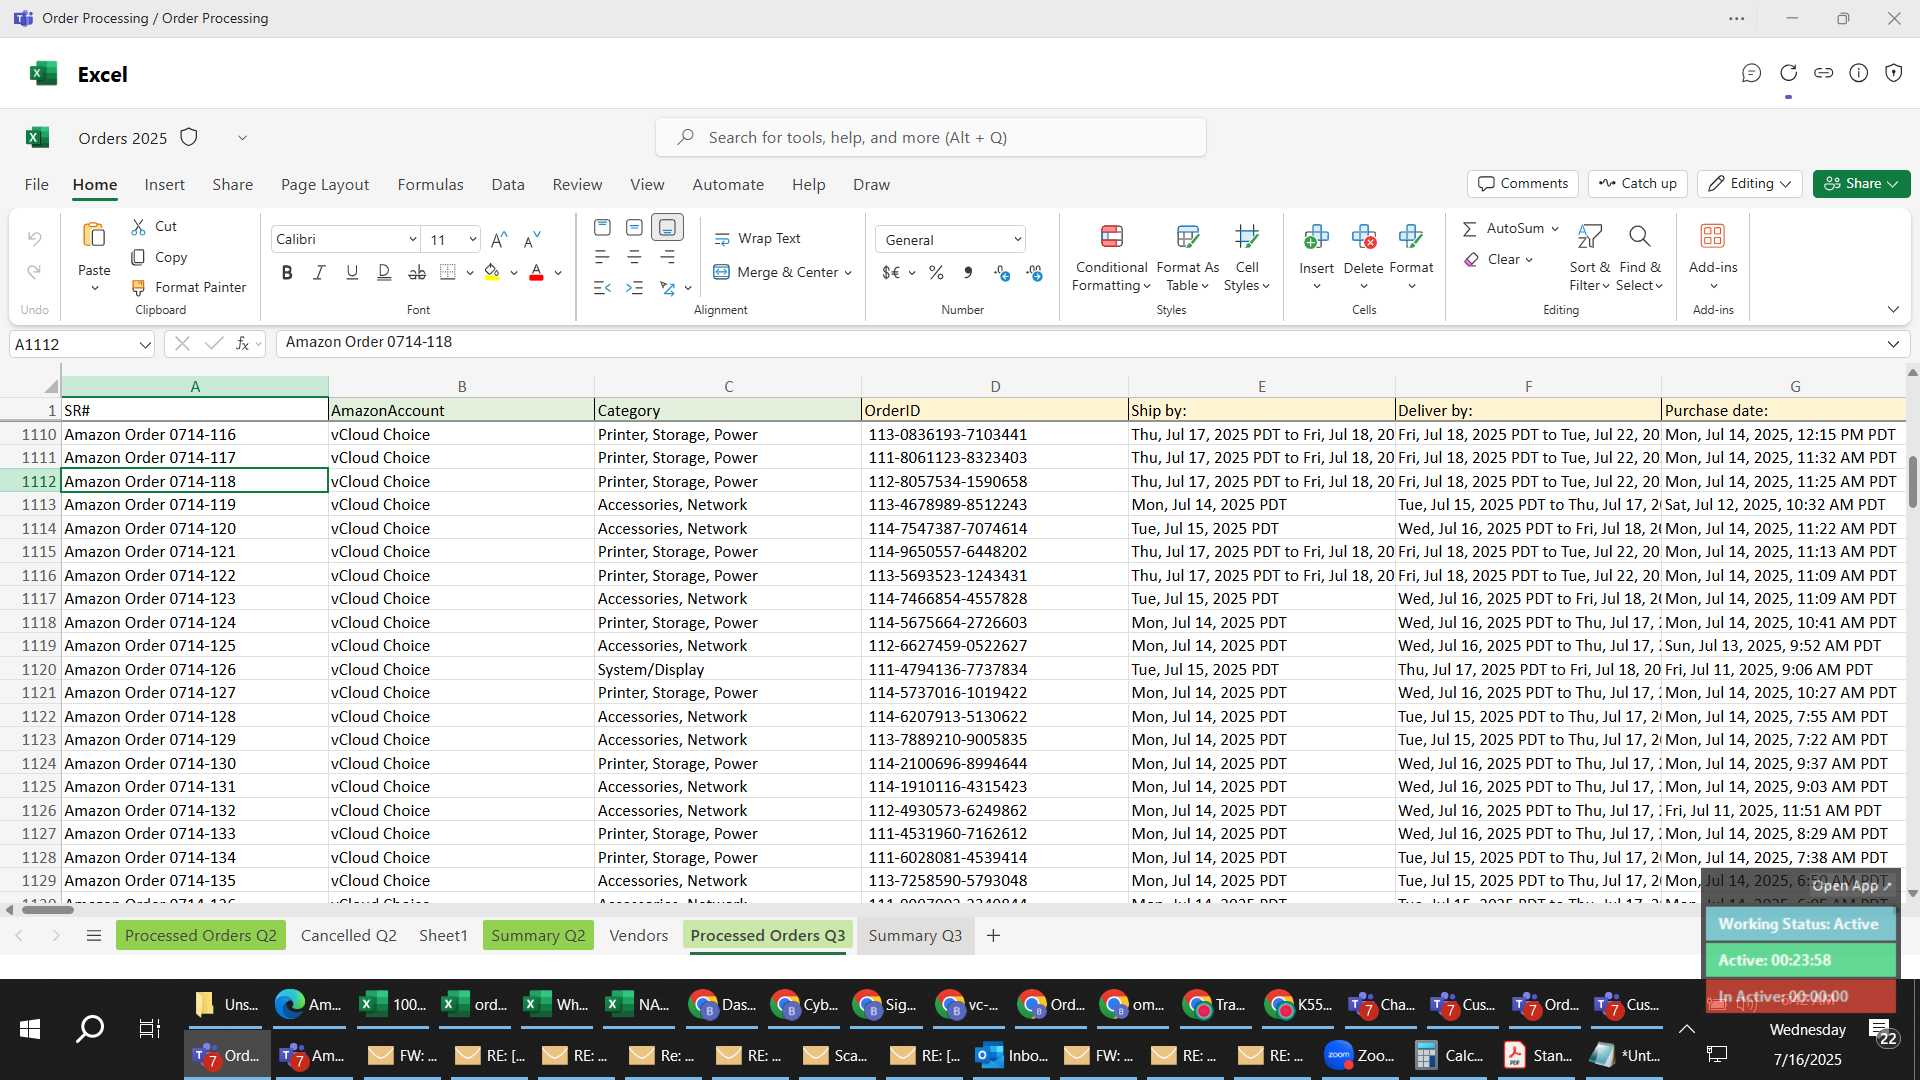Increase indent
Image resolution: width=1920 pixels, height=1080 pixels.
click(x=634, y=288)
